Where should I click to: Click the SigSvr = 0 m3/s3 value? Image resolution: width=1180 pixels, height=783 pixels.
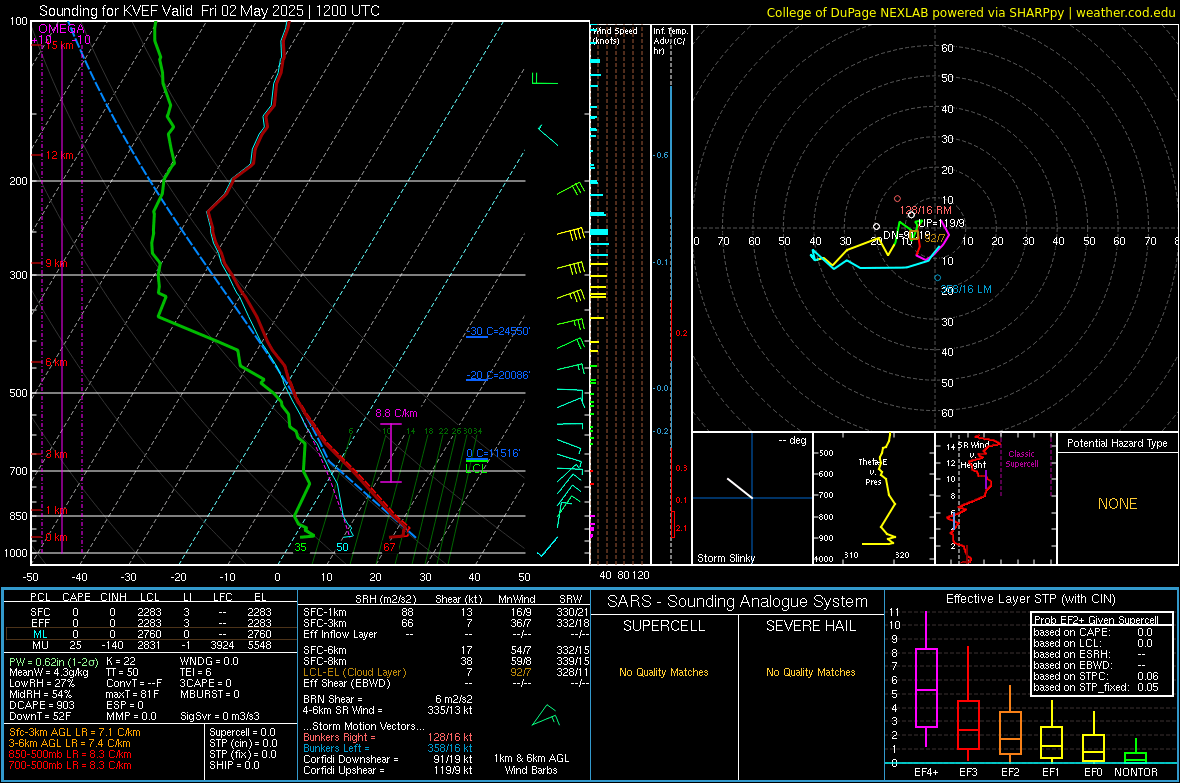(220, 716)
